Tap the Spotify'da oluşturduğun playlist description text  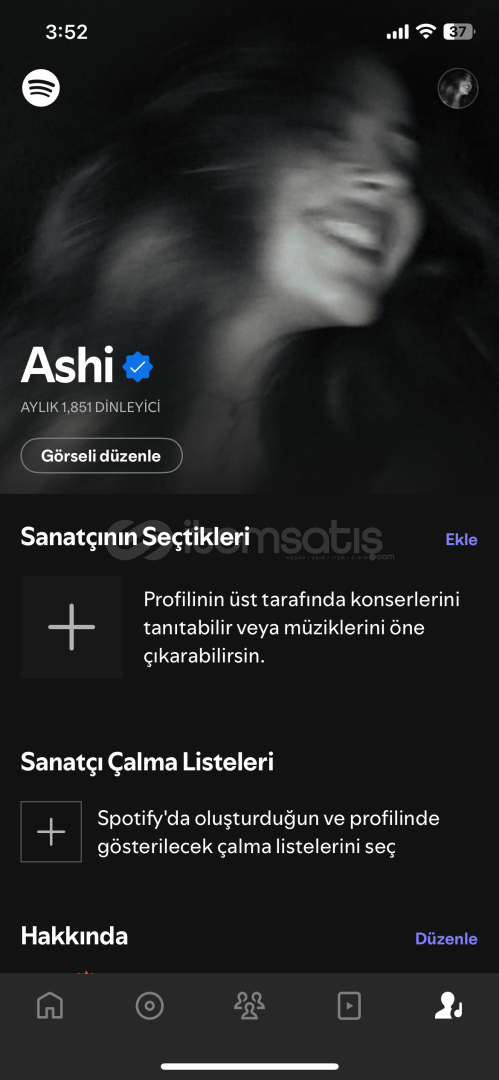click(x=268, y=833)
